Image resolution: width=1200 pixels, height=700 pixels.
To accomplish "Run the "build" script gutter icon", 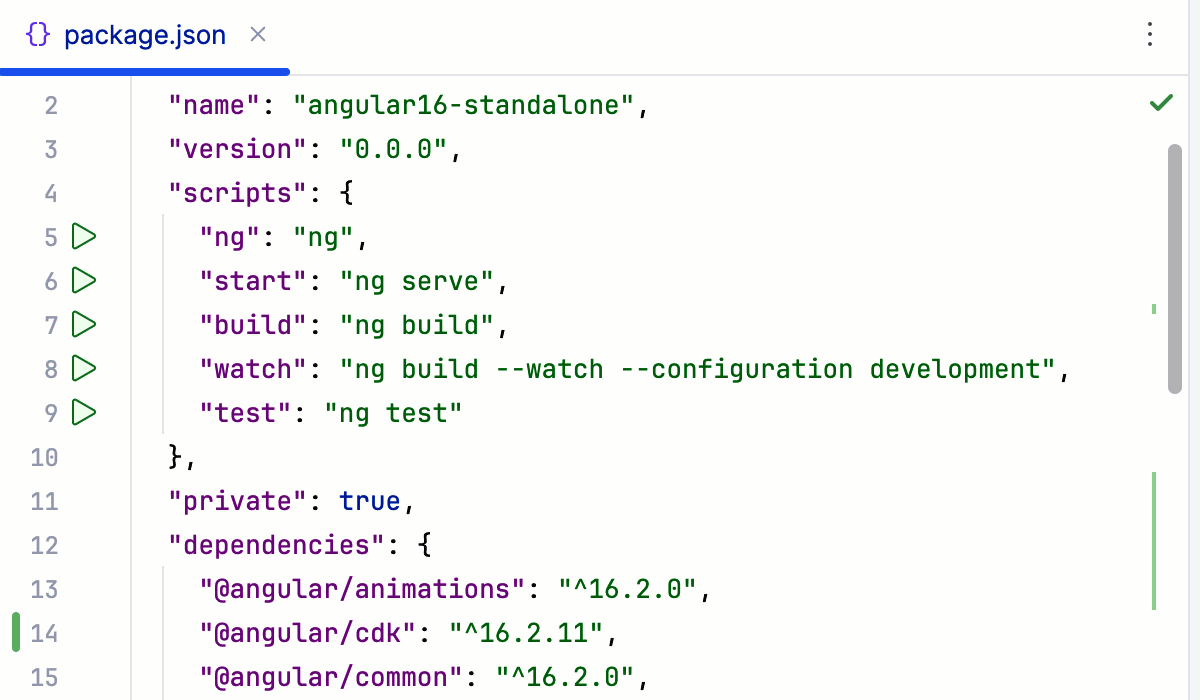I will 84,325.
